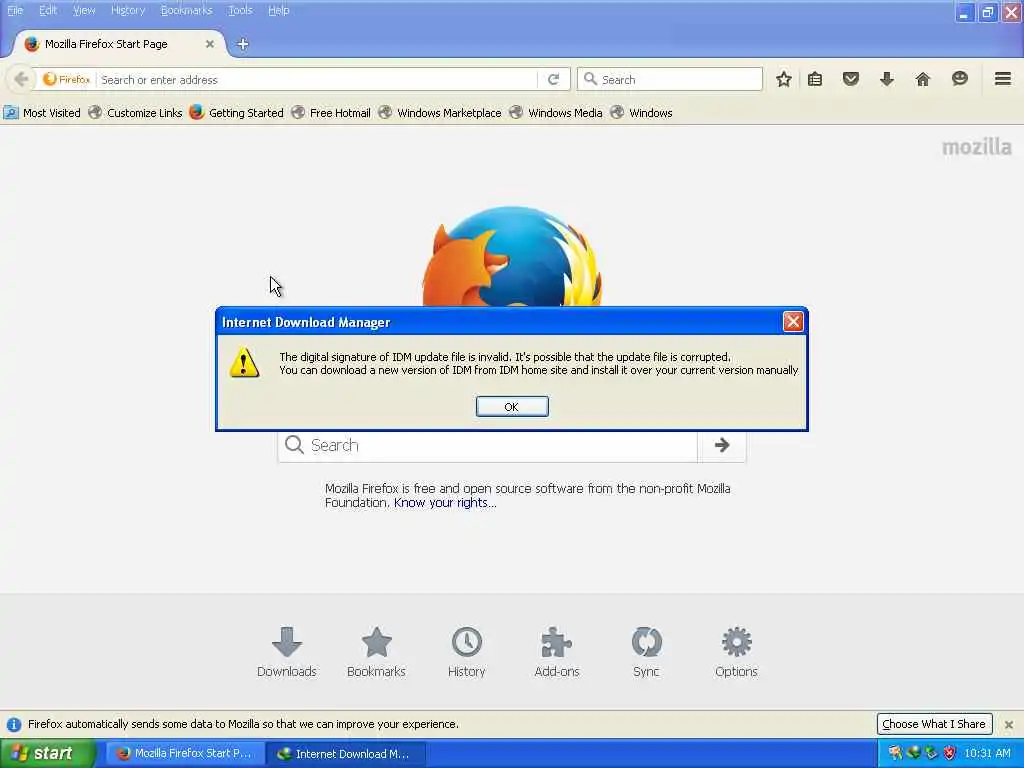Open the View menu

coord(84,10)
